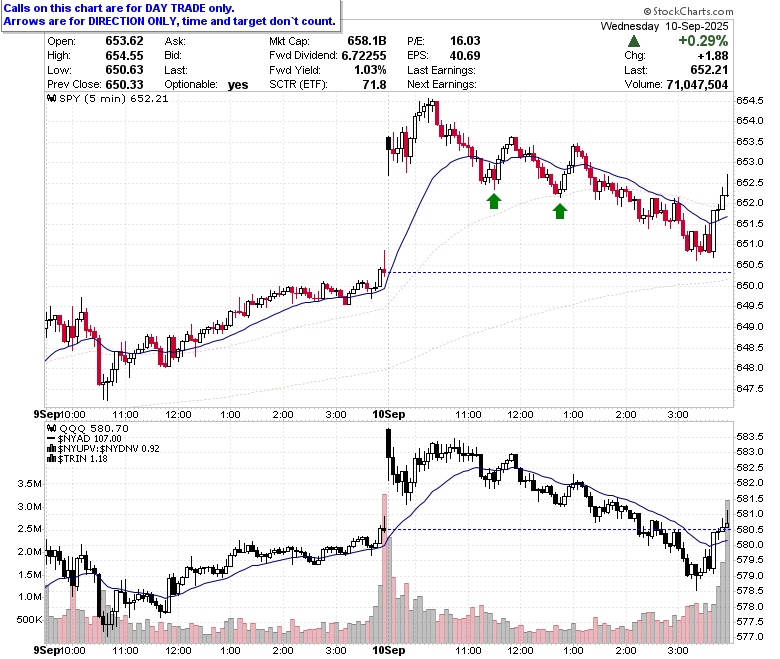Image resolution: width=780 pixels, height=659 pixels.
Task: Click the first green up arrow near 11:30
Action: [x=493, y=201]
